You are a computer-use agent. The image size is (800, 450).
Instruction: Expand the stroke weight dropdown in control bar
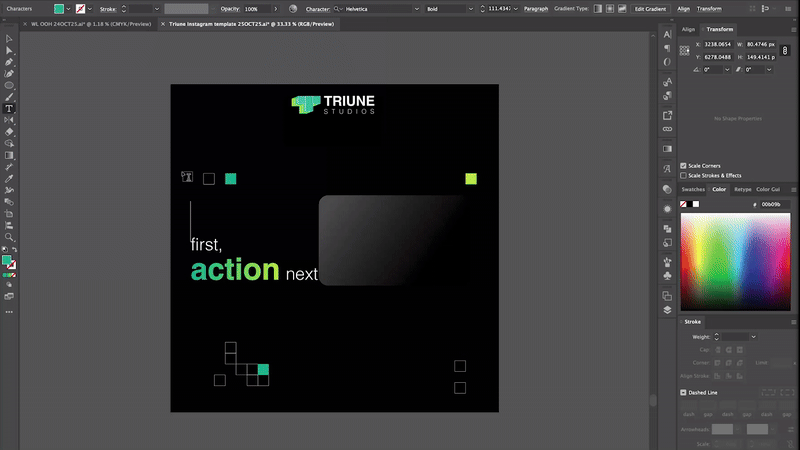[x=157, y=9]
